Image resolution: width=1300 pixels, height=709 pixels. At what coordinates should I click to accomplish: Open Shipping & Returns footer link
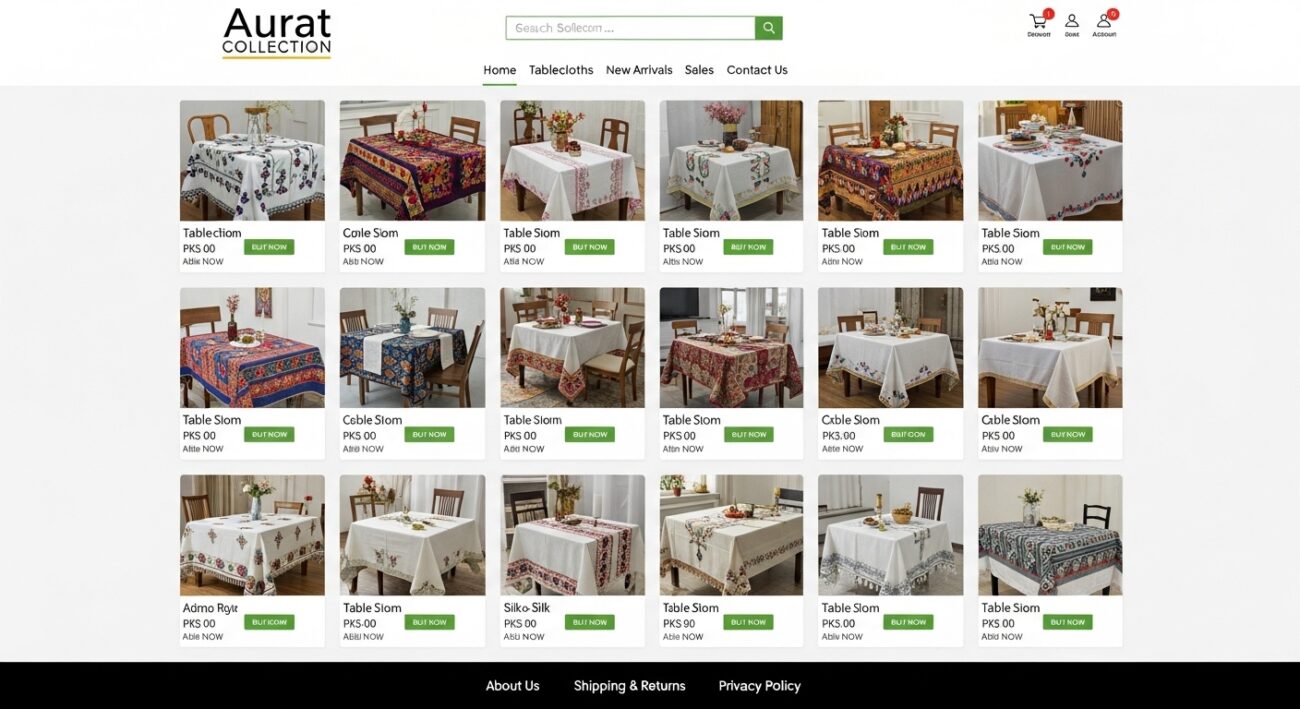point(629,686)
